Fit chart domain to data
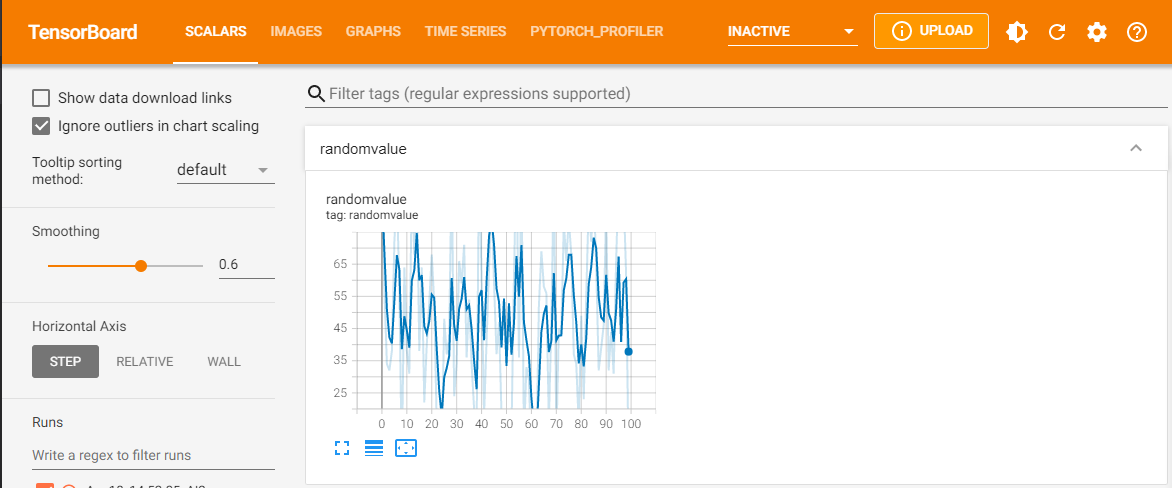Image resolution: width=1172 pixels, height=488 pixels. pos(406,448)
